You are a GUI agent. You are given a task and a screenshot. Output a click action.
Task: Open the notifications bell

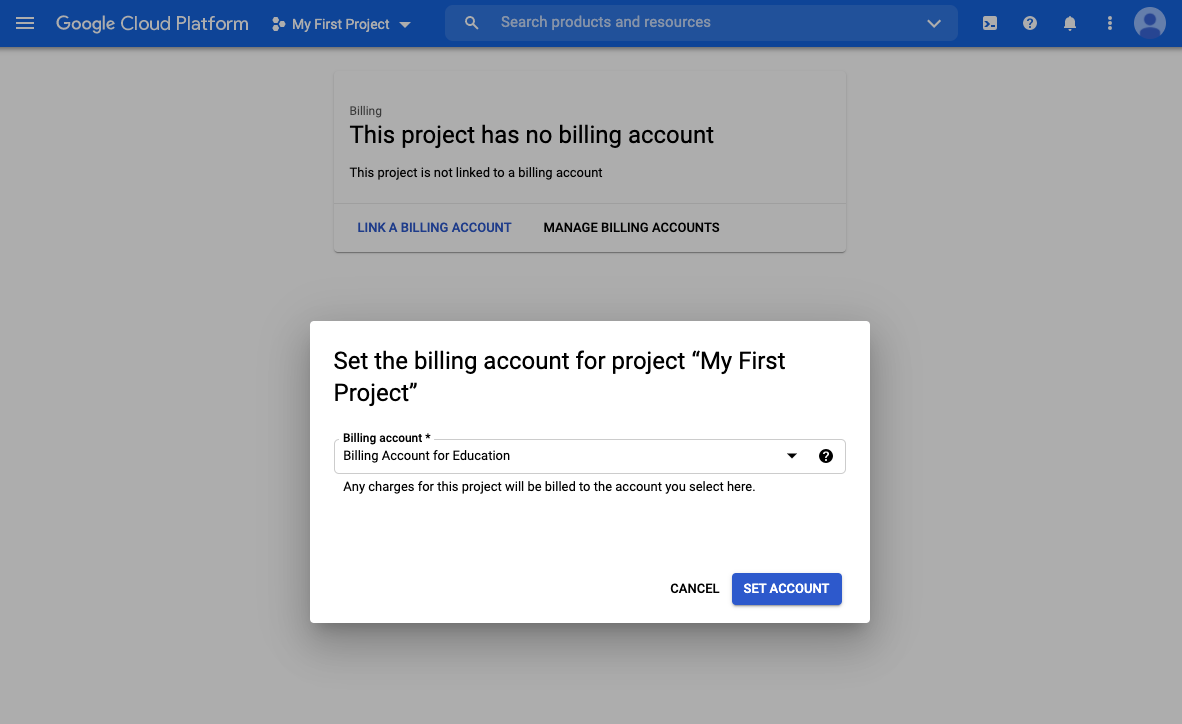1070,23
